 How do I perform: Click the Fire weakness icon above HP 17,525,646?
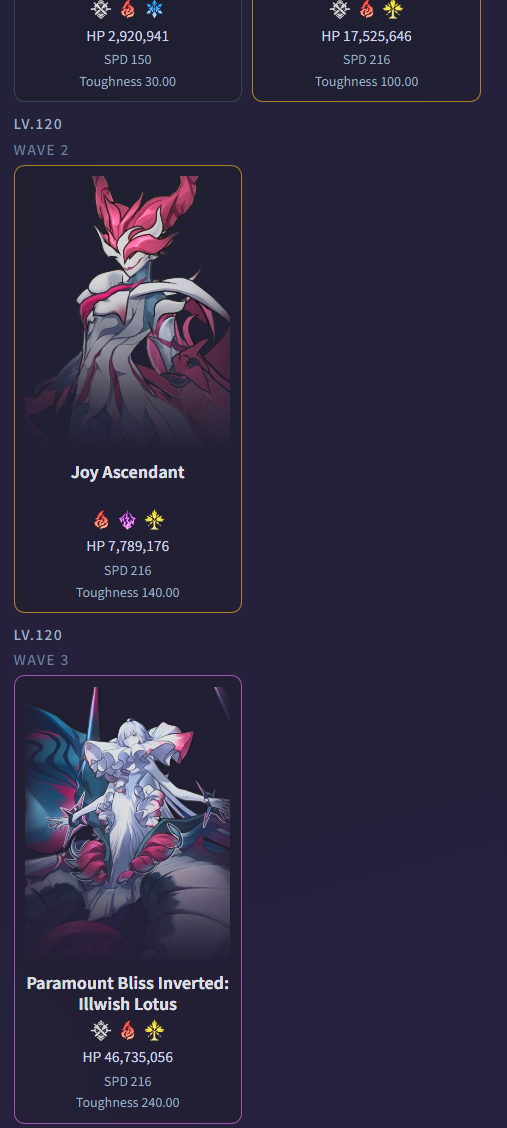(x=366, y=9)
